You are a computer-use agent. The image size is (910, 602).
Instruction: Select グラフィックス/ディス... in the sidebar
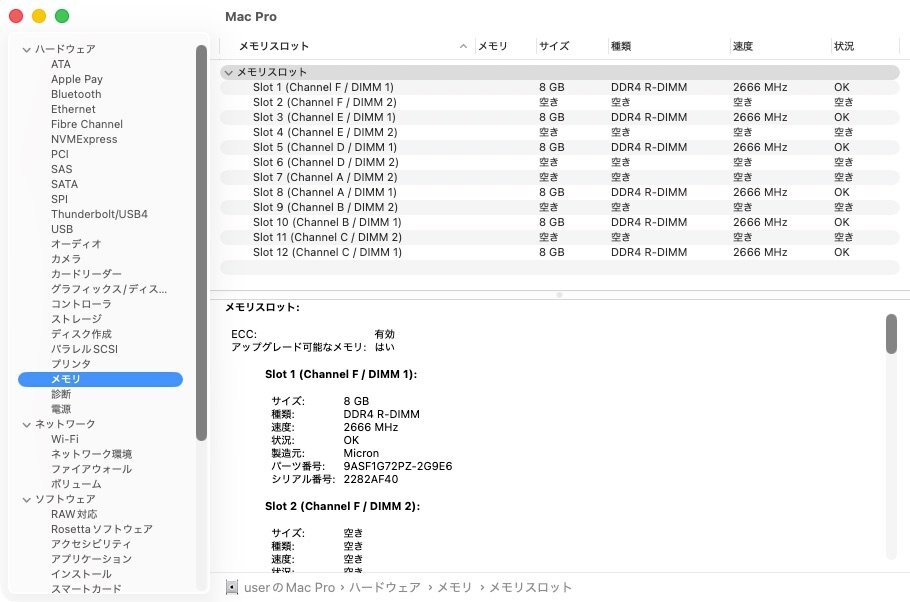click(109, 289)
